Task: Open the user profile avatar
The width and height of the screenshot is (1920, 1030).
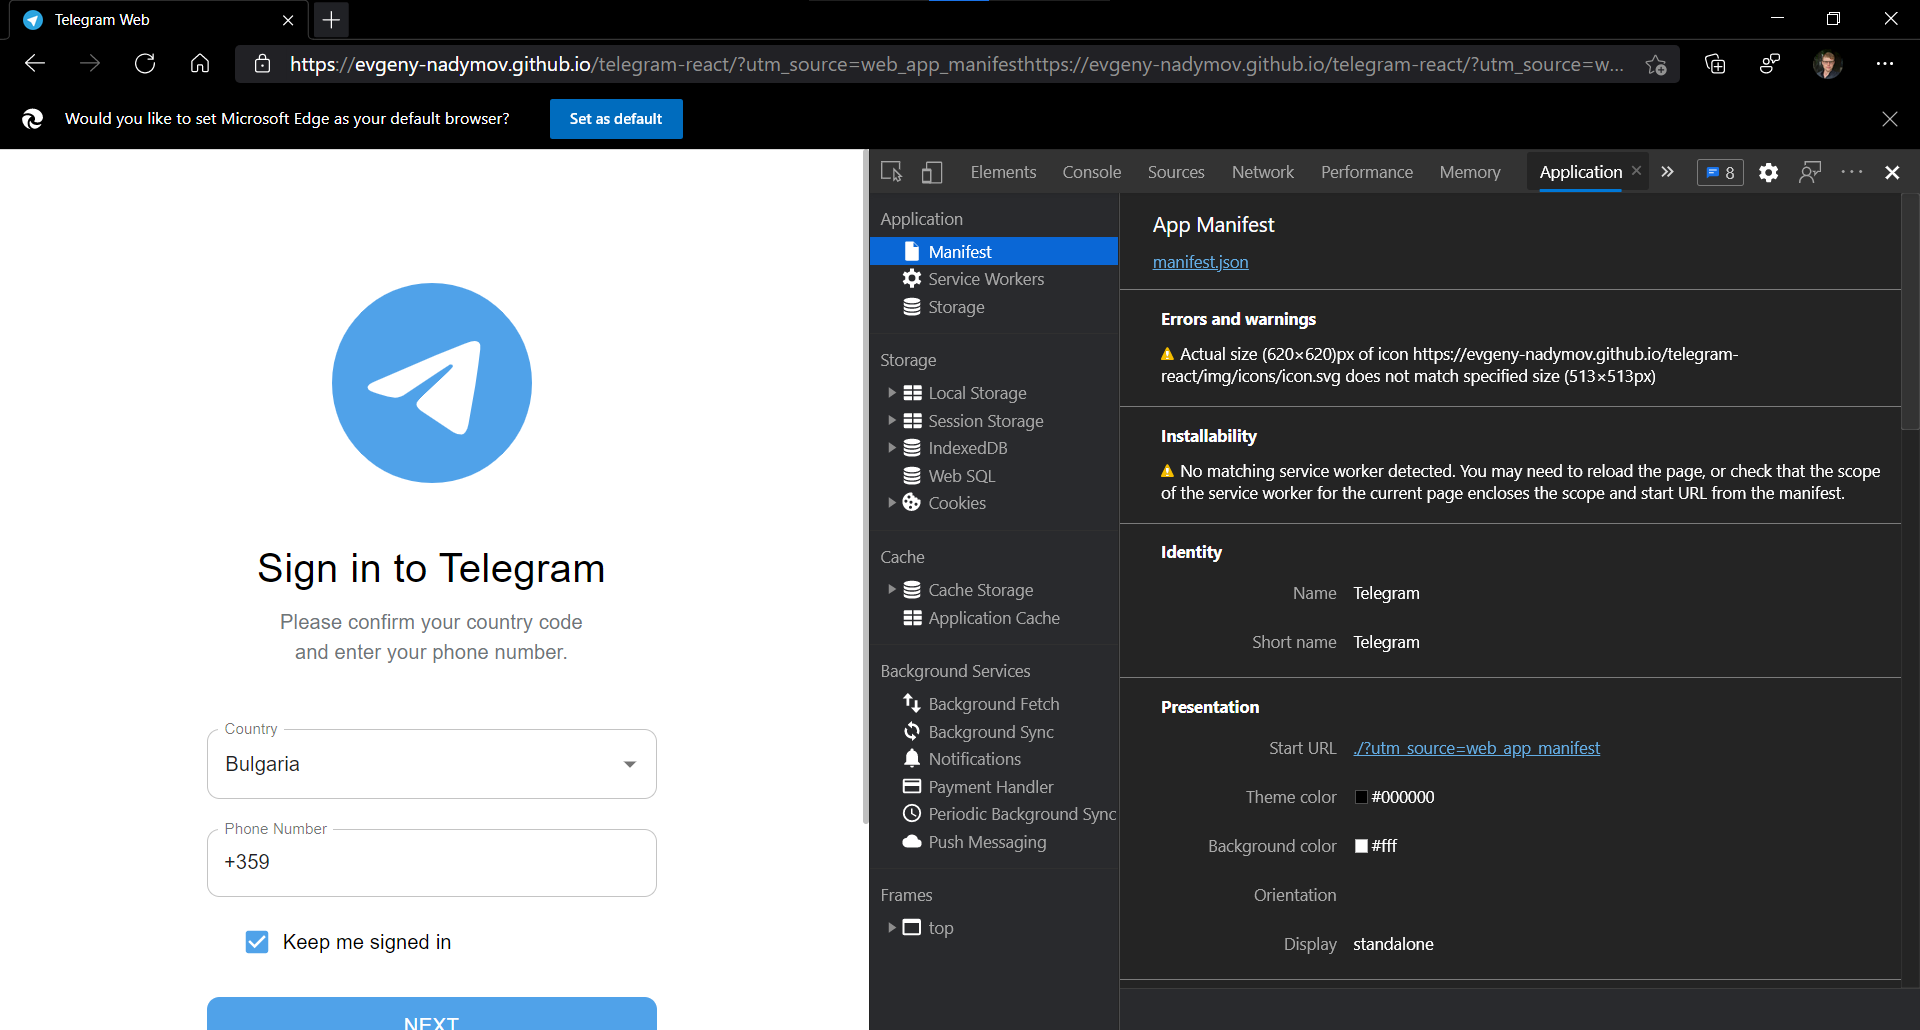Action: tap(1828, 64)
